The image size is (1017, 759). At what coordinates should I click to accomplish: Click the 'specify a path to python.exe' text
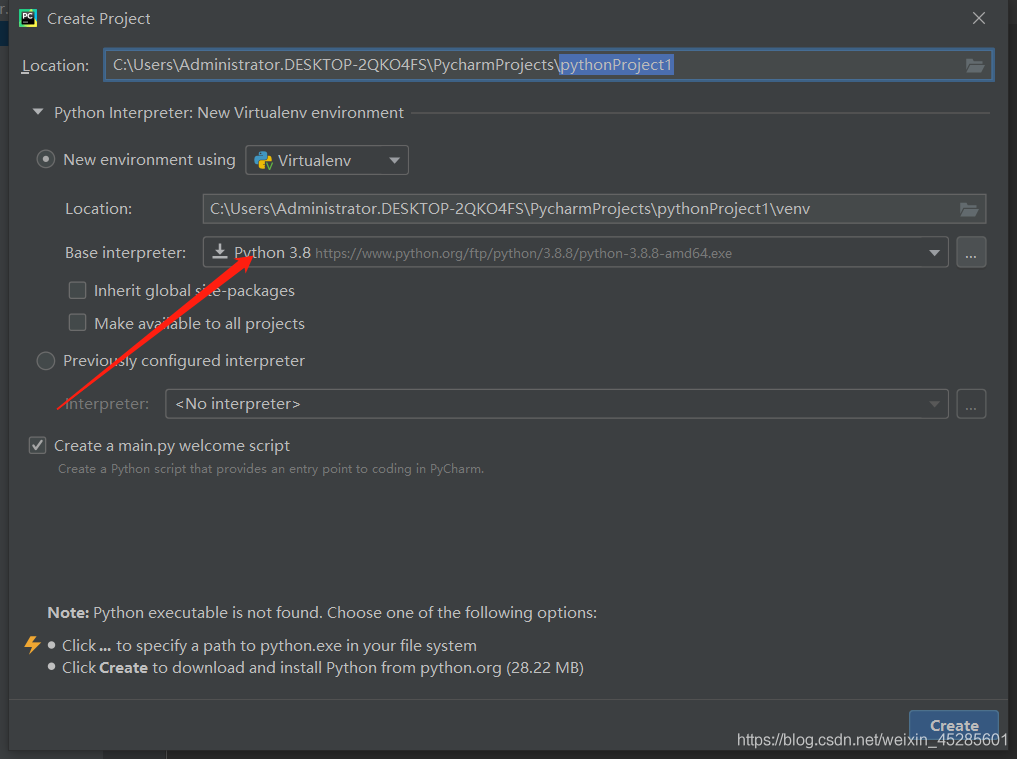269,645
